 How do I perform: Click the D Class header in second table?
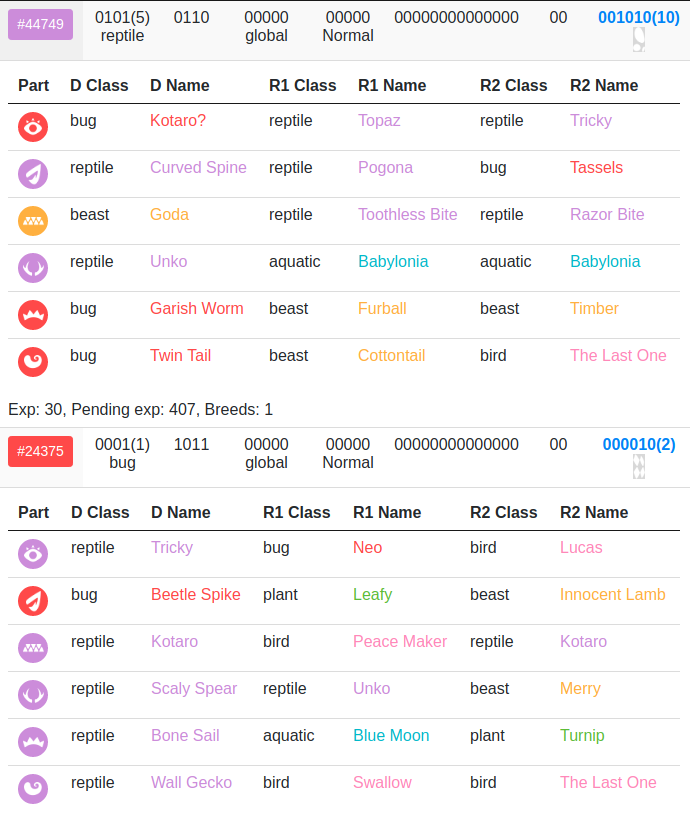pyautogui.click(x=100, y=512)
